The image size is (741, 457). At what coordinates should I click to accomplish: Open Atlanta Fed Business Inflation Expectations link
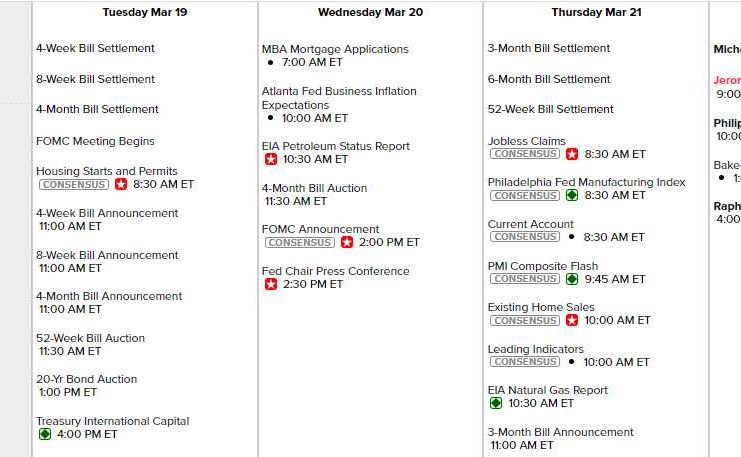[339, 98]
